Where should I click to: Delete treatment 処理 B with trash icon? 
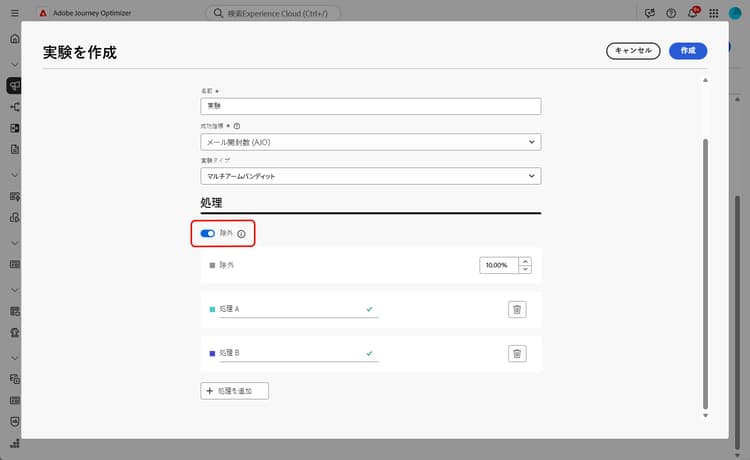(x=517, y=353)
